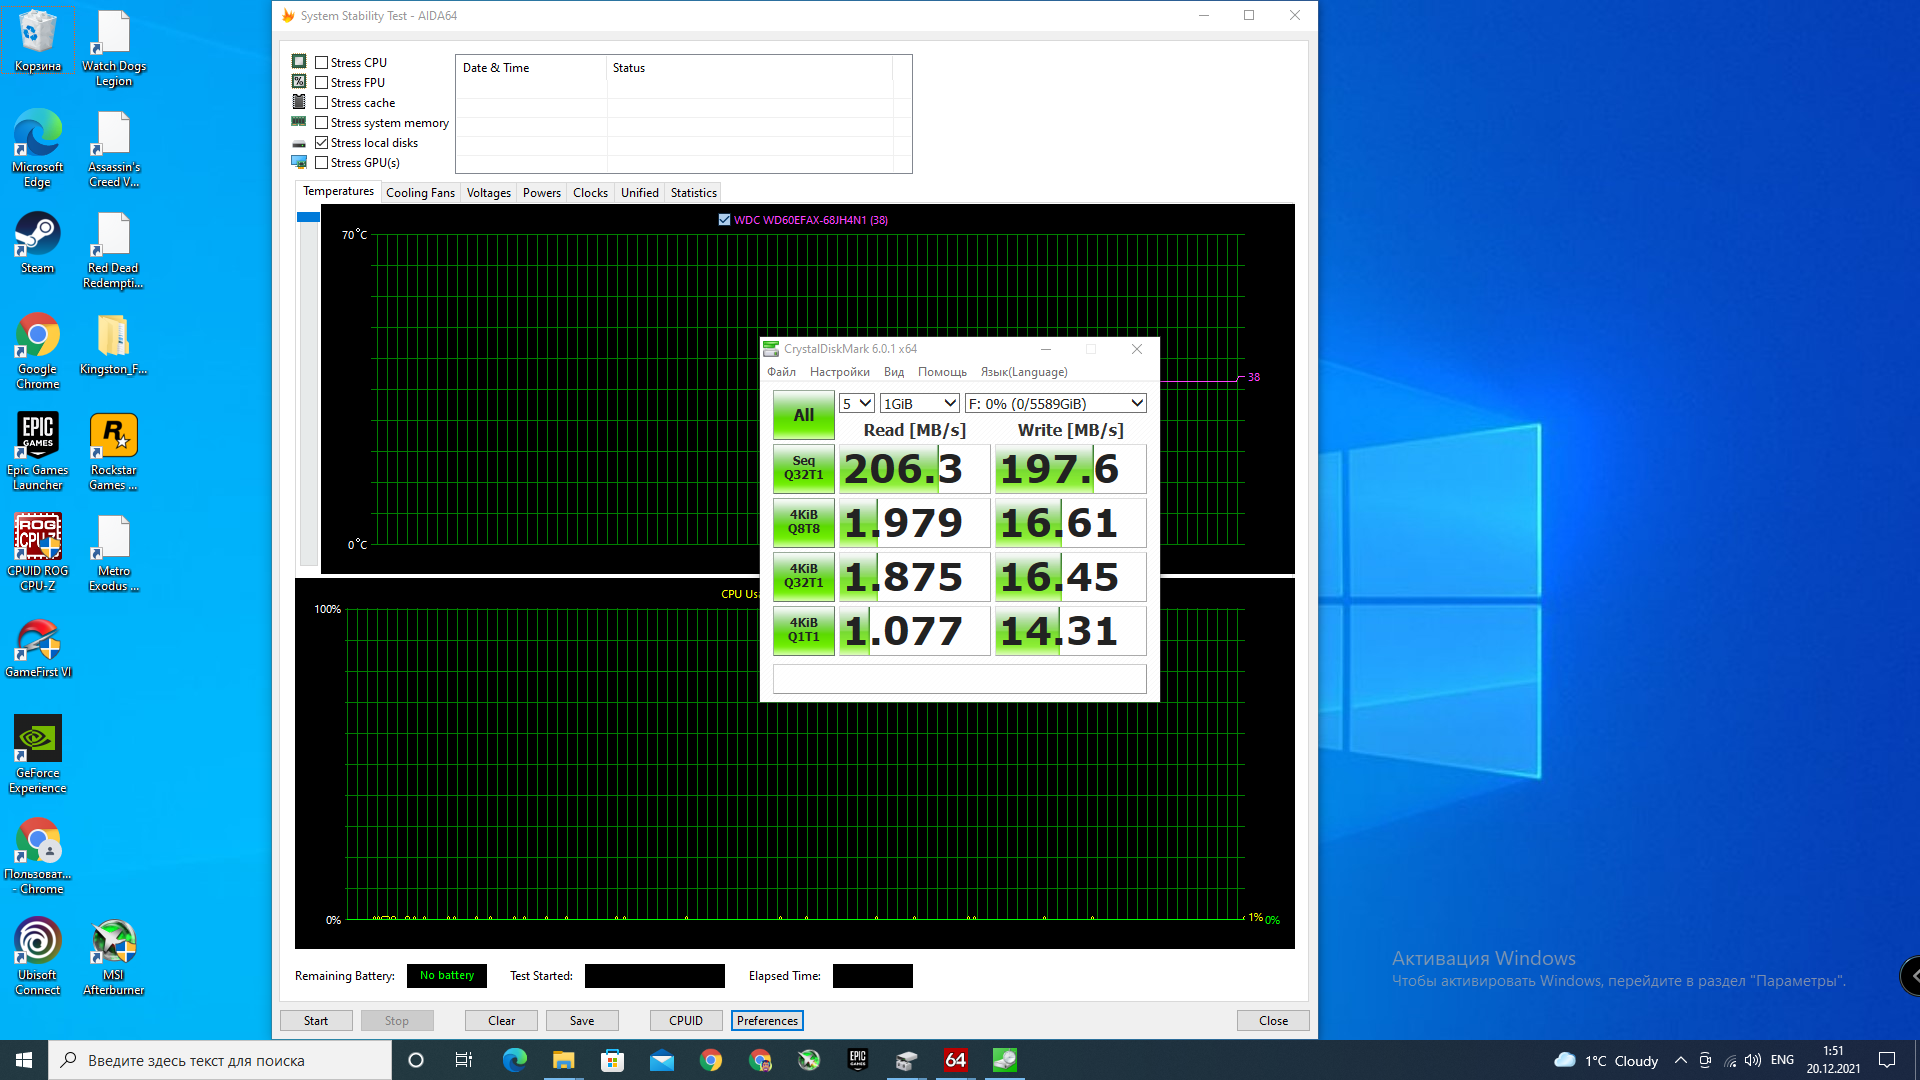Click the green All benchmark button
The image size is (1920, 1080).
[803, 415]
